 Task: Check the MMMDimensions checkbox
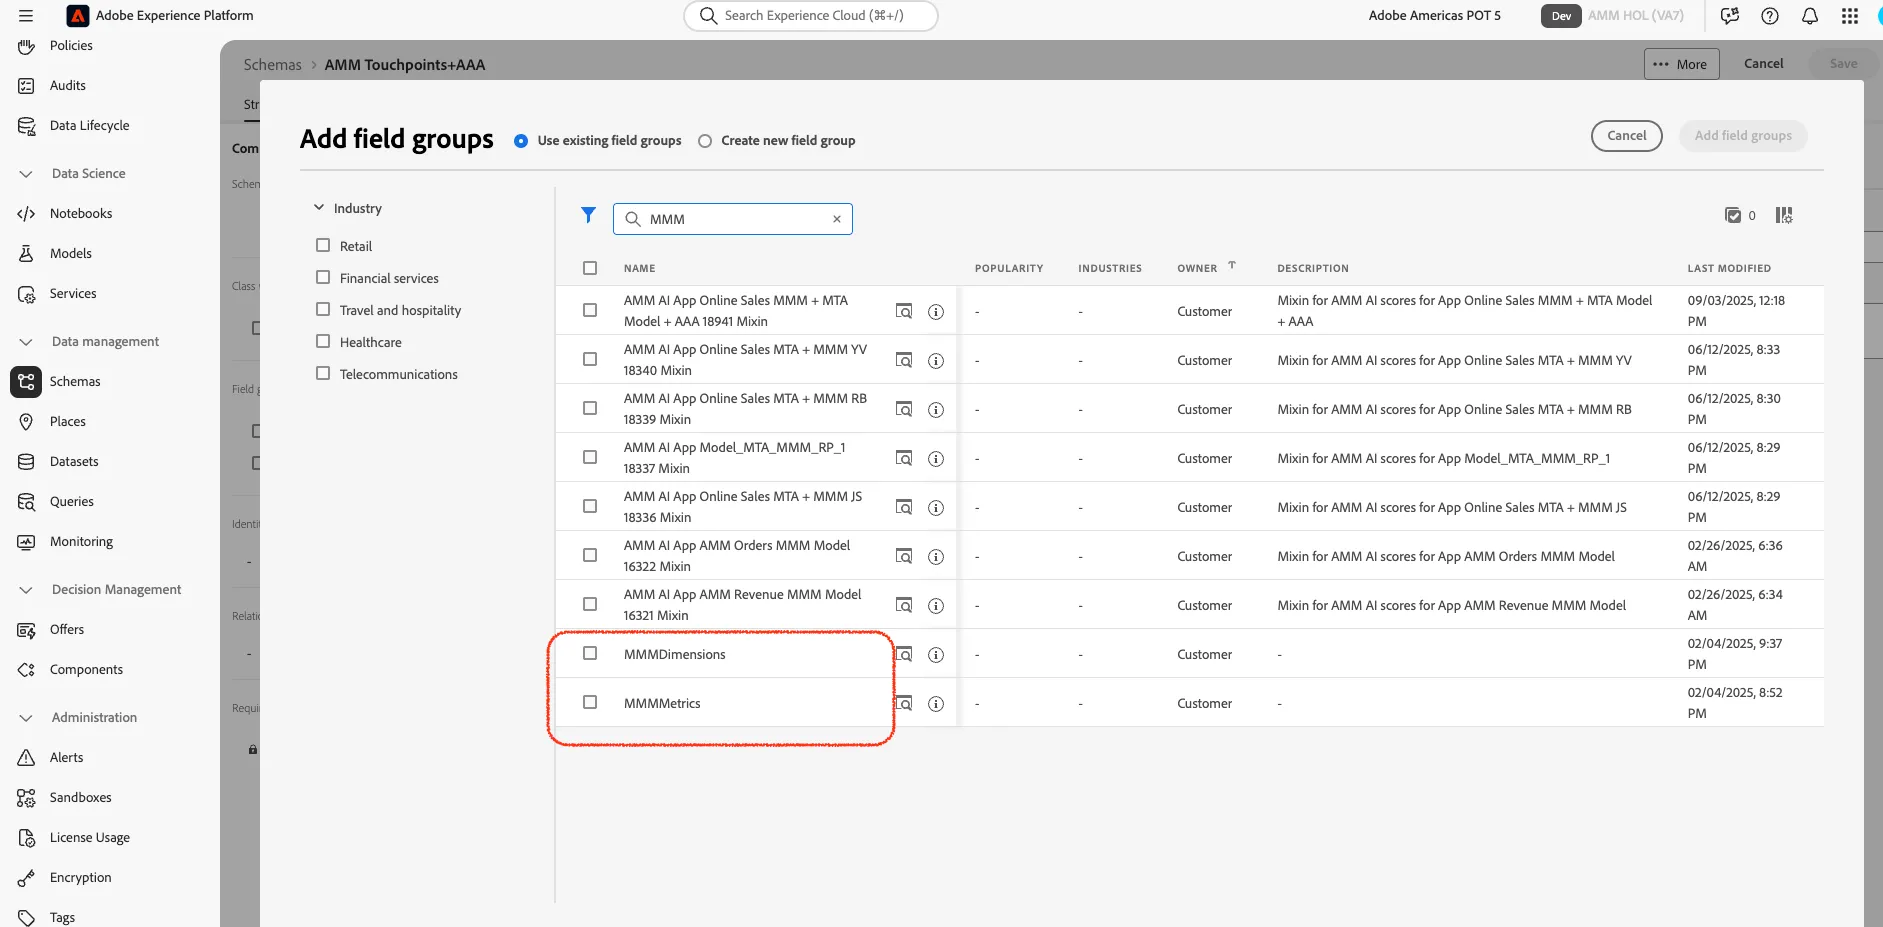pos(590,653)
